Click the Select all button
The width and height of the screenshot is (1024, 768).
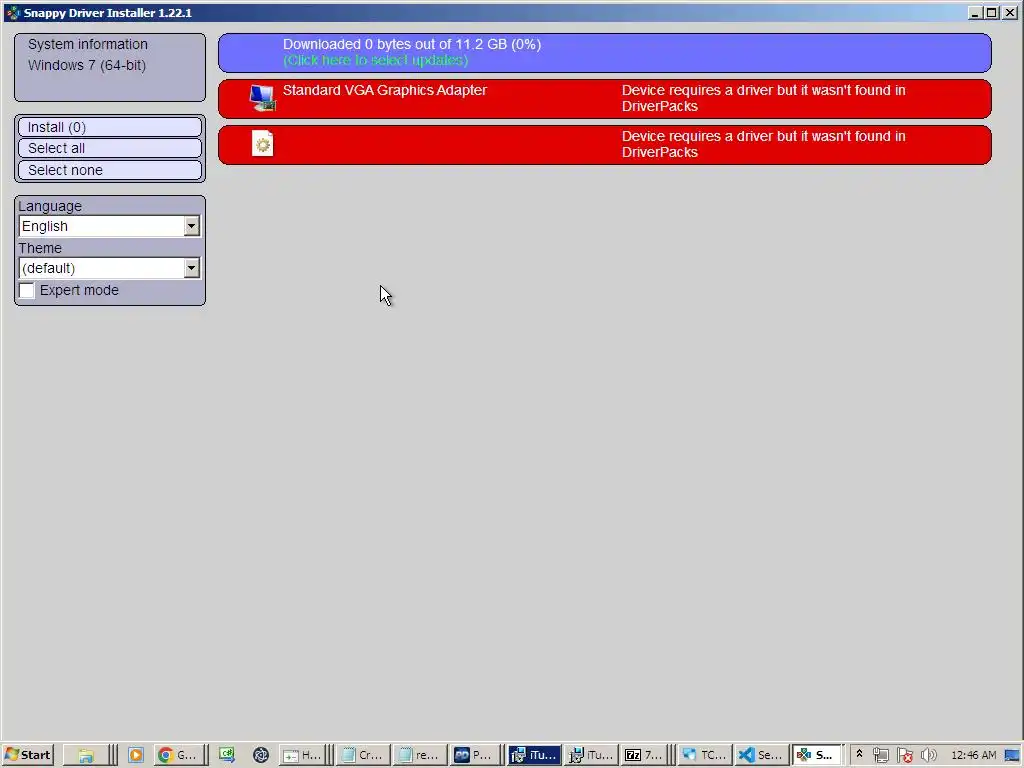(x=110, y=148)
